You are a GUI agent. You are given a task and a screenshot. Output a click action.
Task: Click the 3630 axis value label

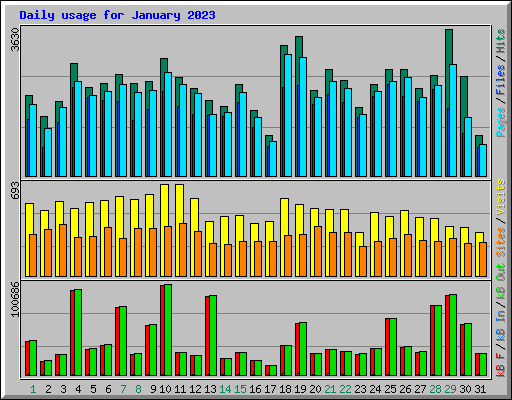click(x=15, y=40)
